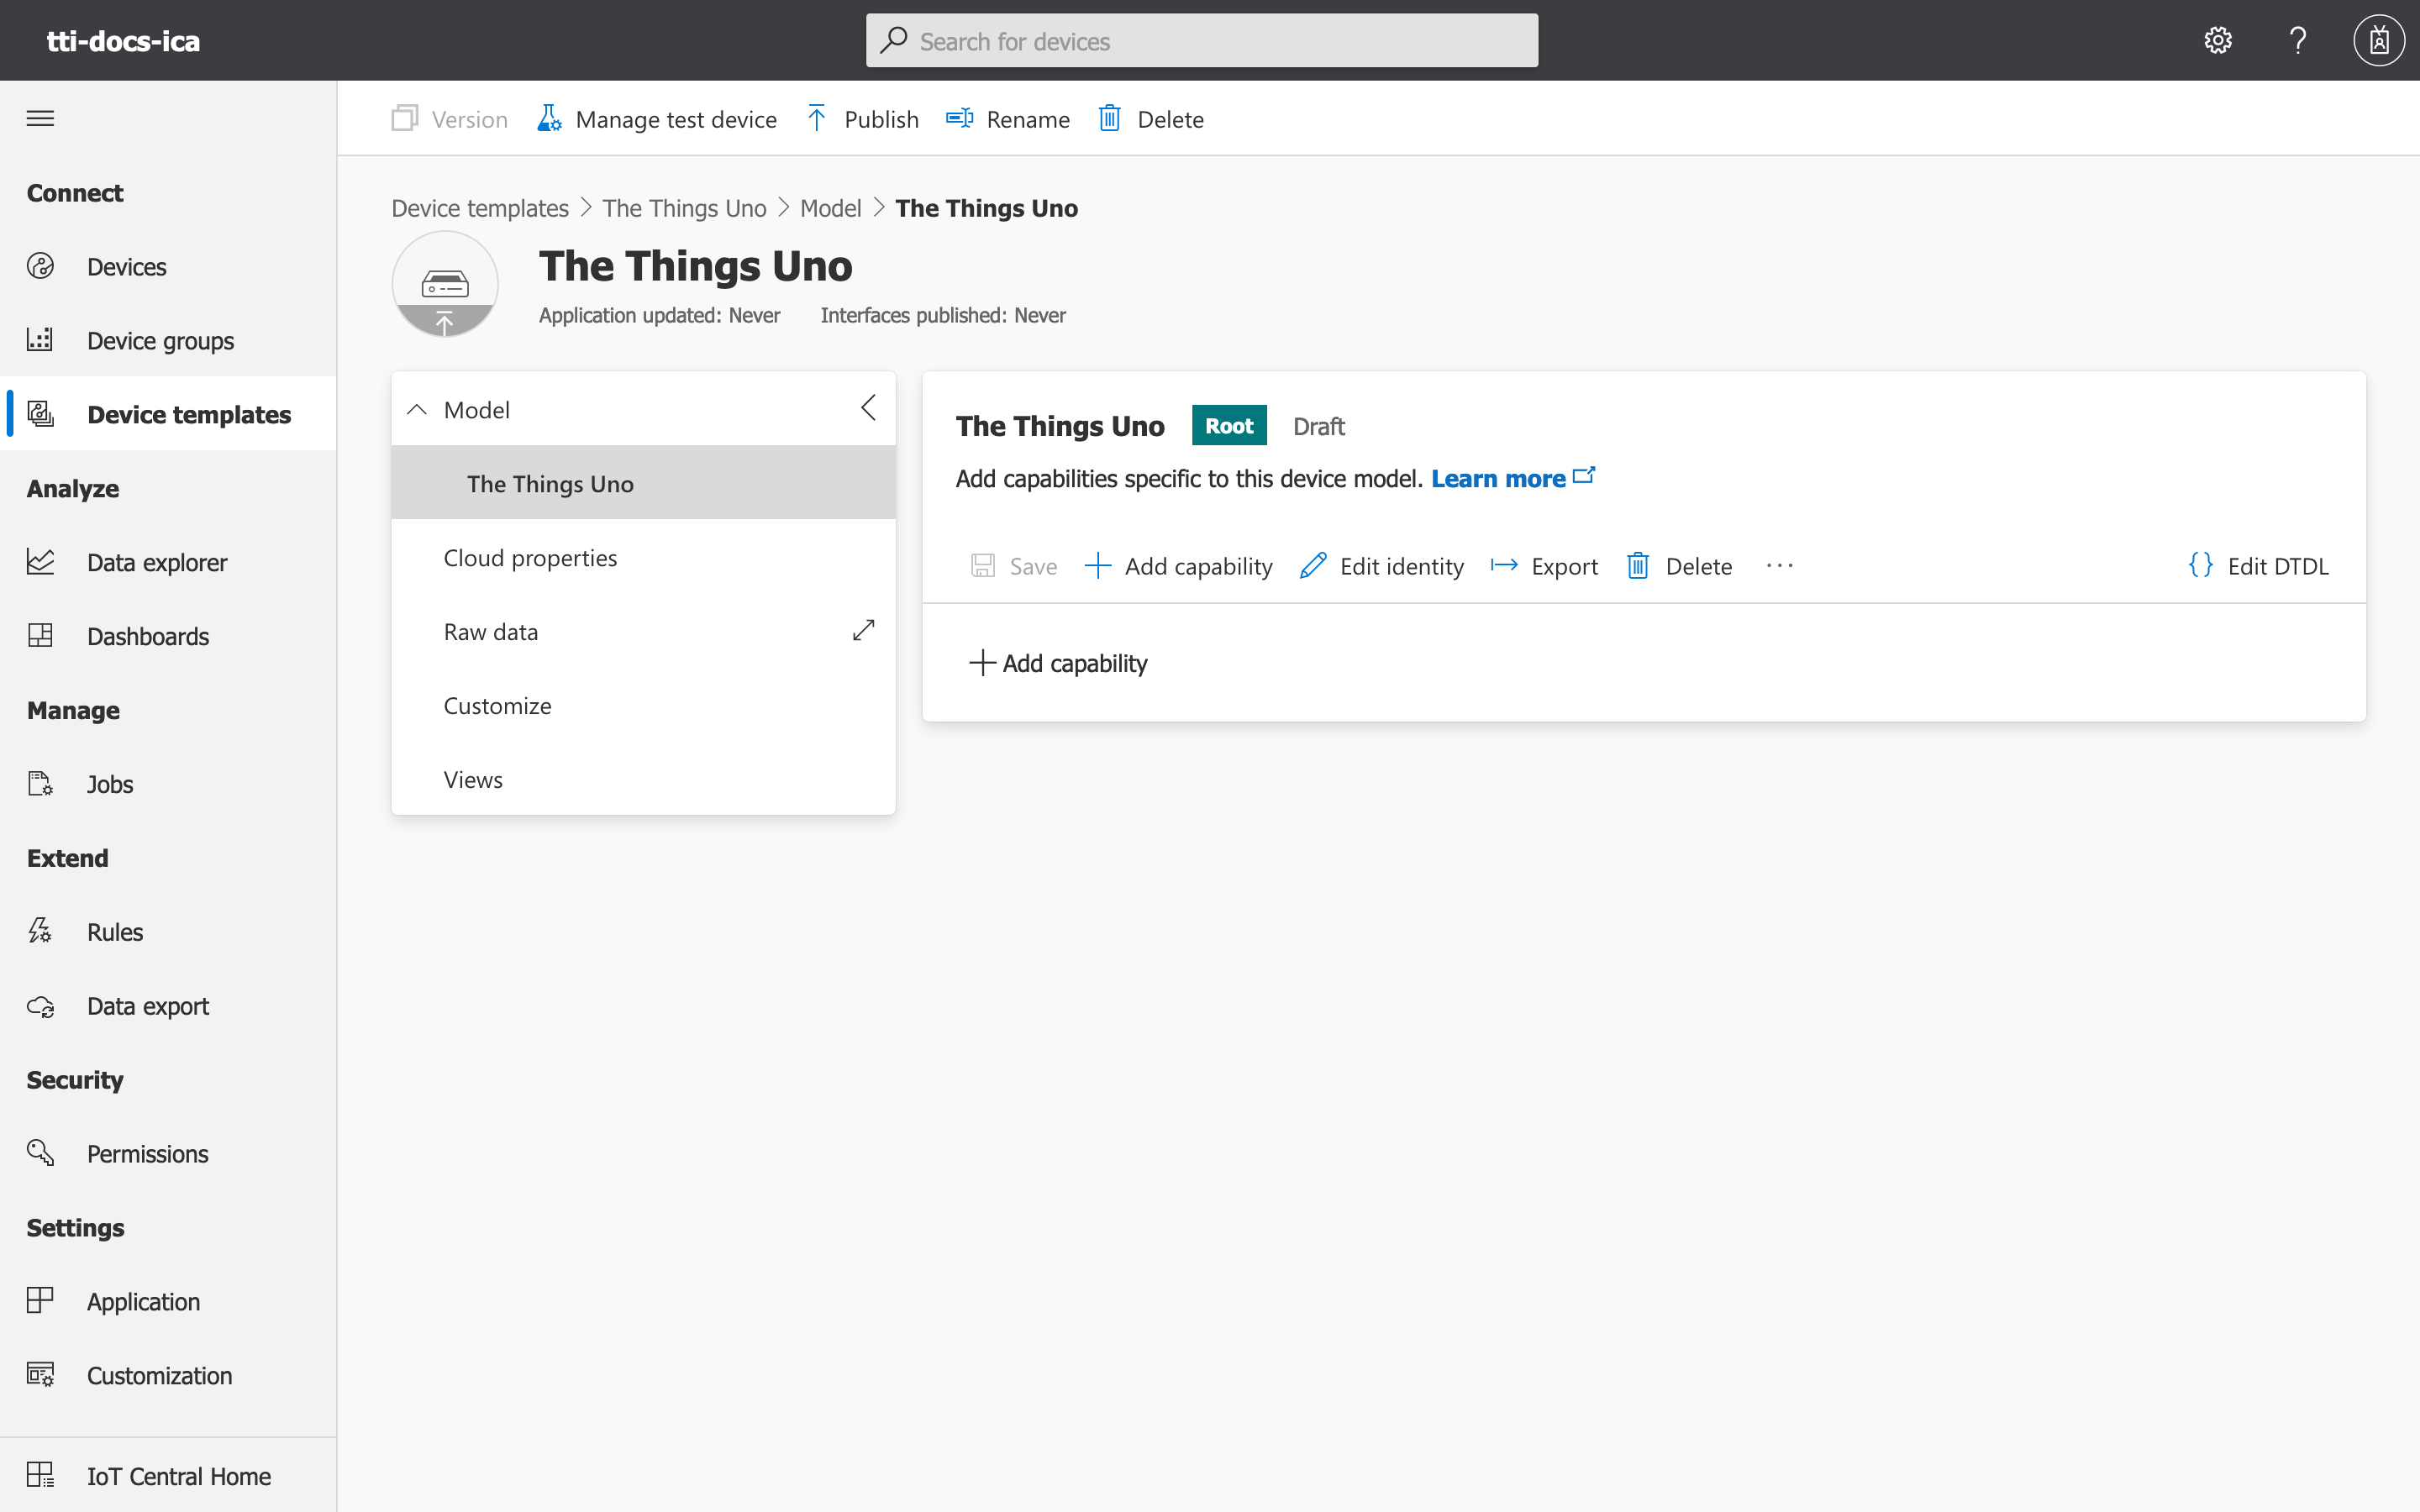Image resolution: width=2420 pixels, height=1512 pixels.
Task: Click the Root badge label
Action: coord(1229,425)
